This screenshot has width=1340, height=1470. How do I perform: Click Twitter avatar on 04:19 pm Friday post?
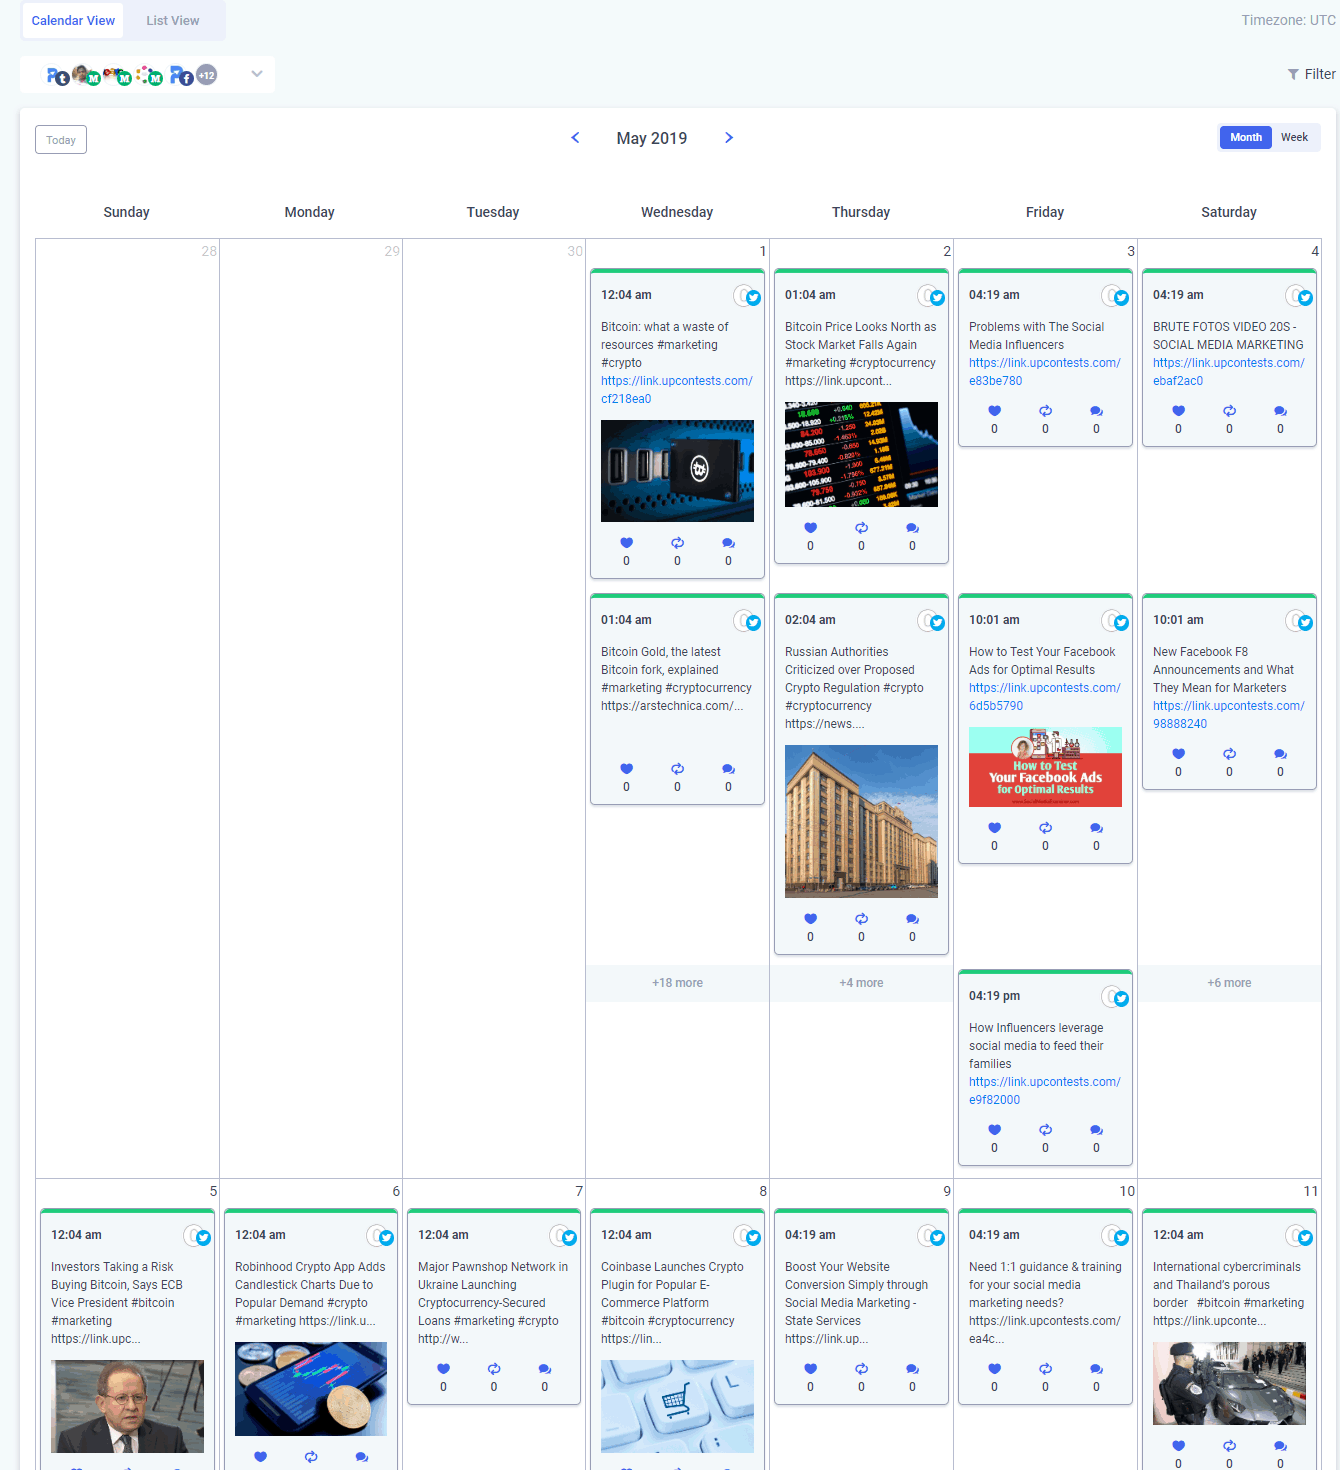tap(1115, 997)
